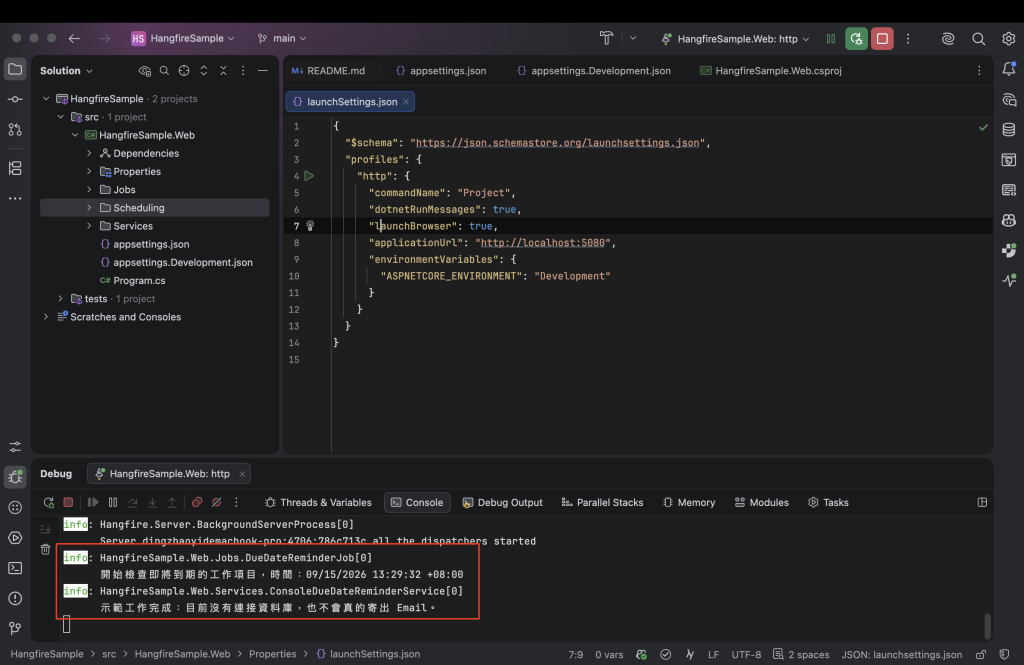Click UTF-8 encoding in status bar
1024x665 pixels.
[x=746, y=654]
